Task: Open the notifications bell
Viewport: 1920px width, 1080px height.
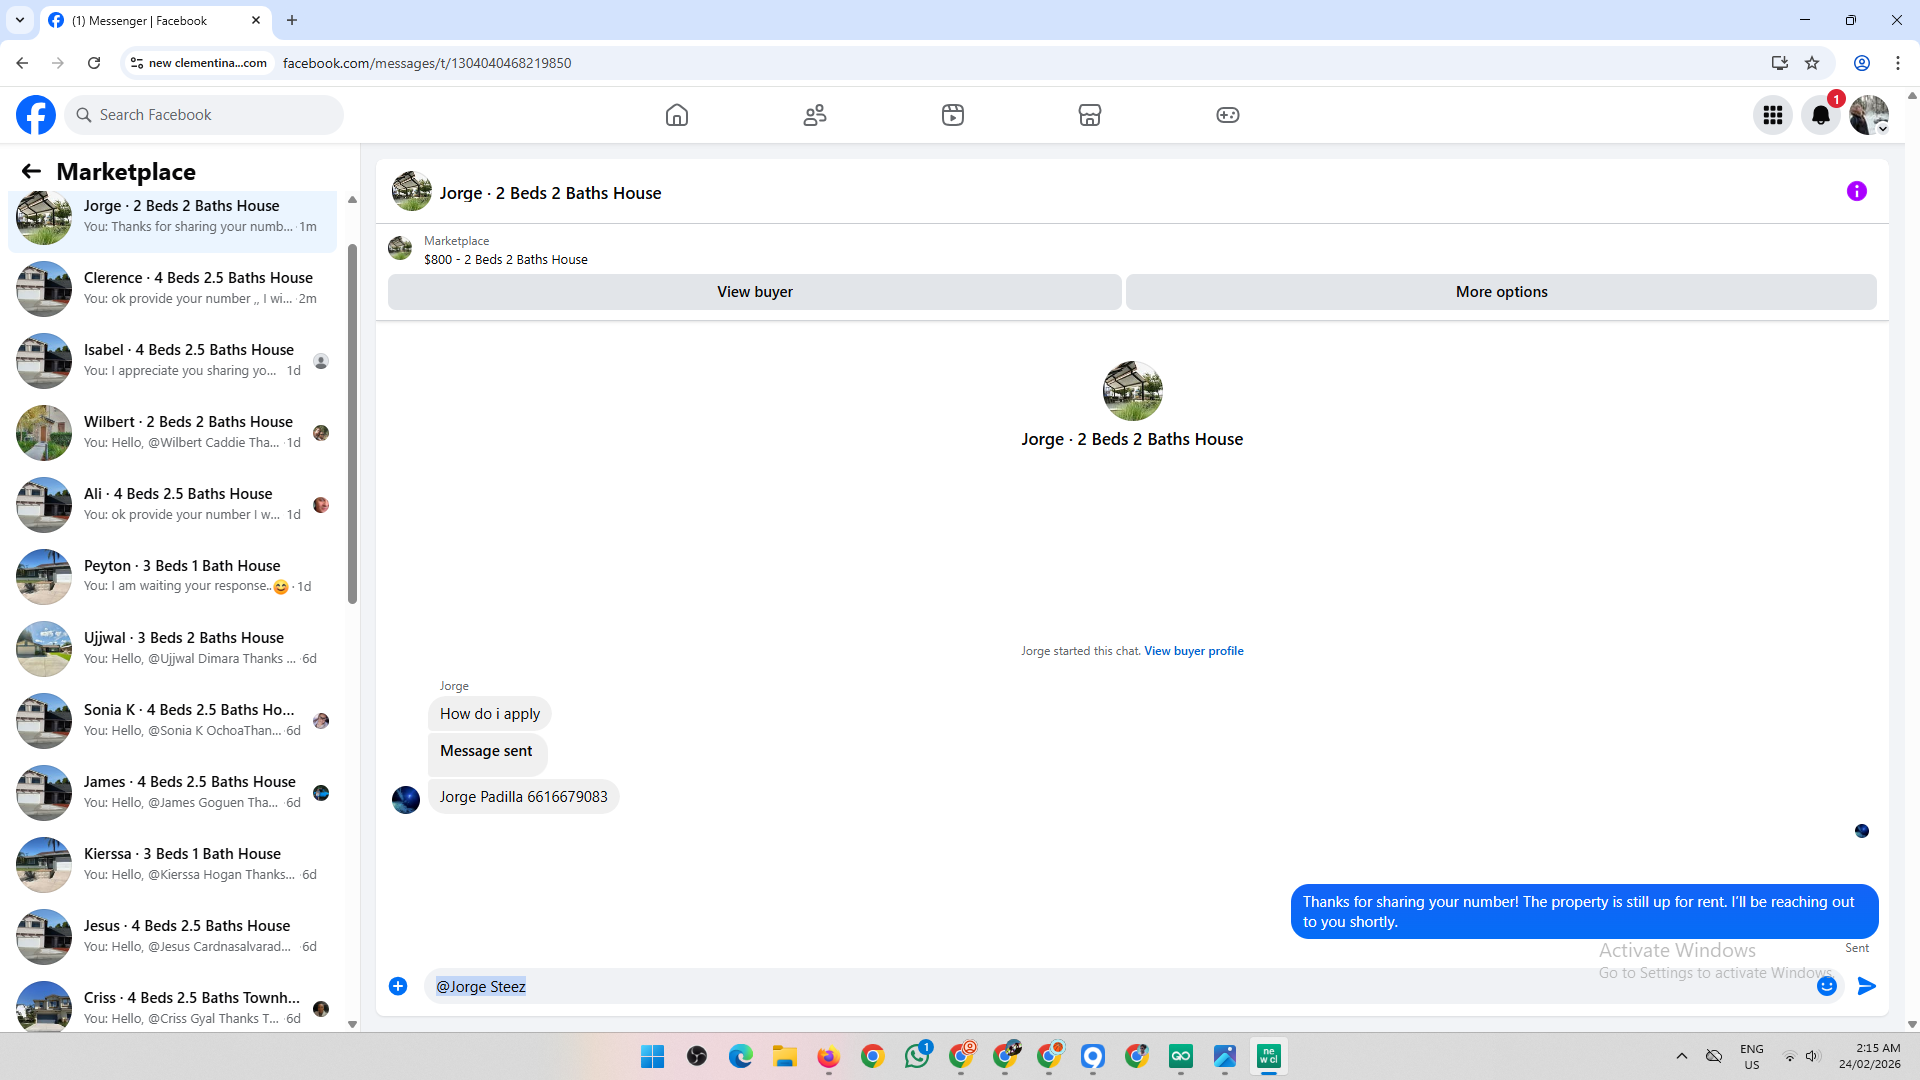Action: 1821,115
